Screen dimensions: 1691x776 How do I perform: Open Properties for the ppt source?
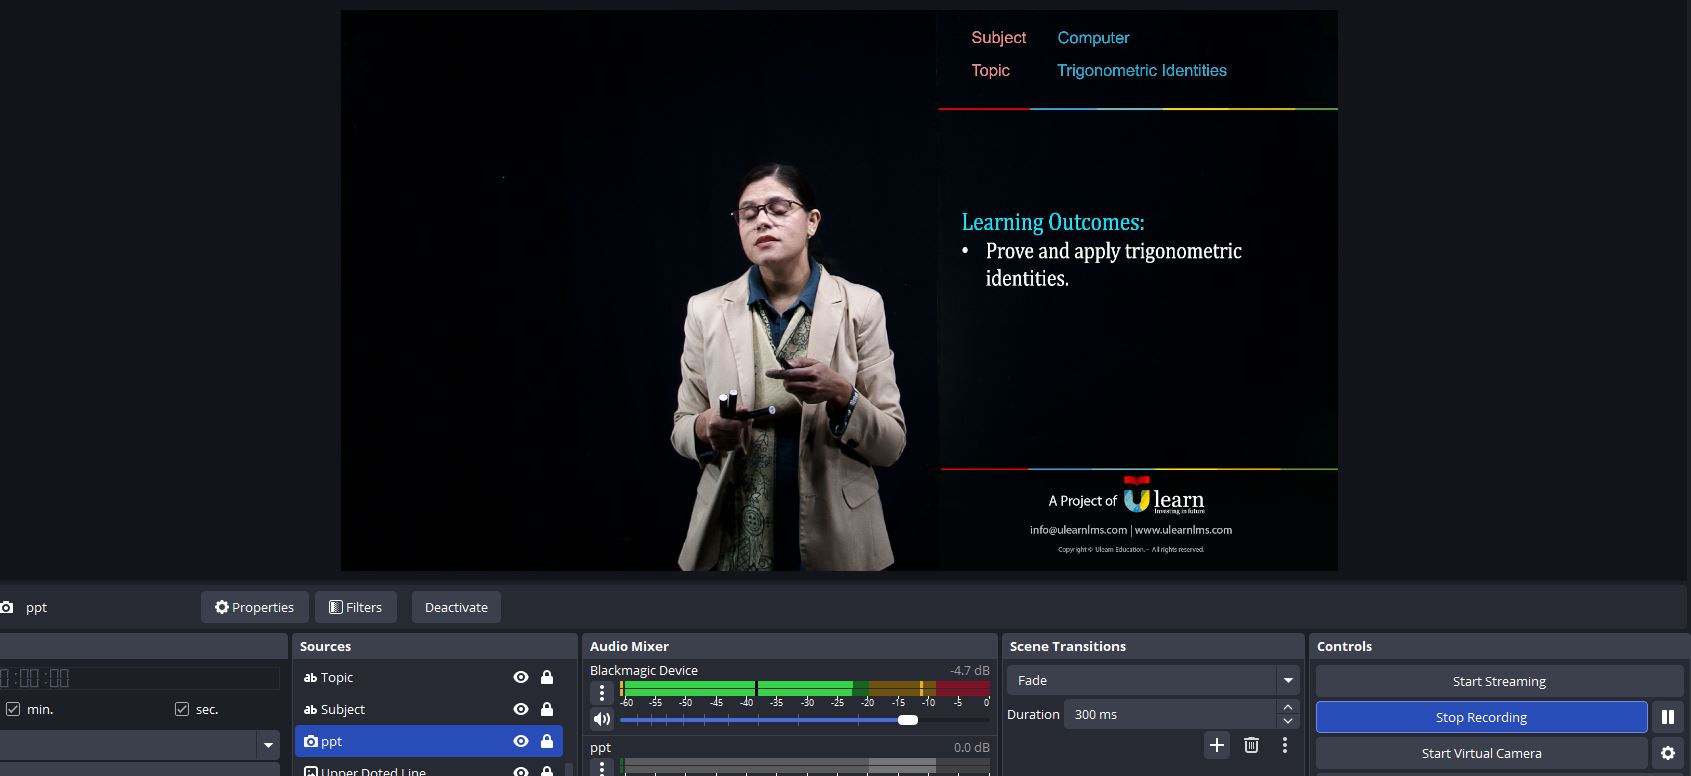(x=255, y=607)
